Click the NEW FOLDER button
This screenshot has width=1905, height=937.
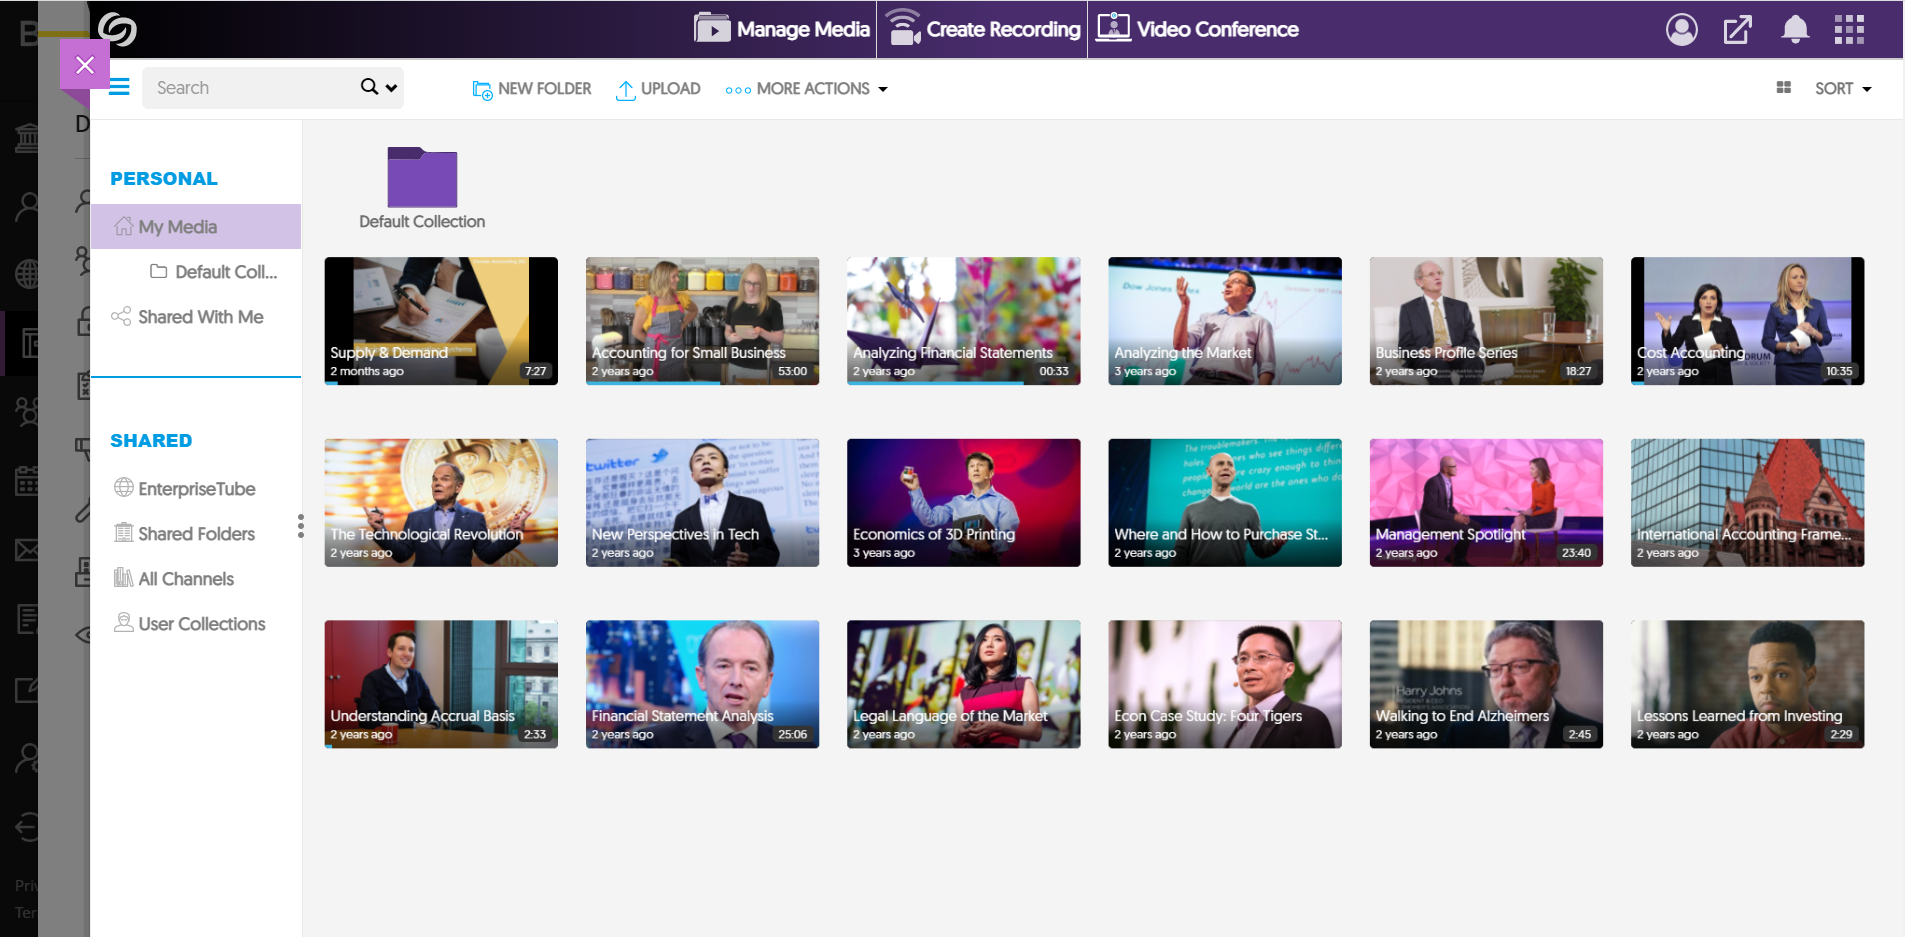tap(532, 89)
